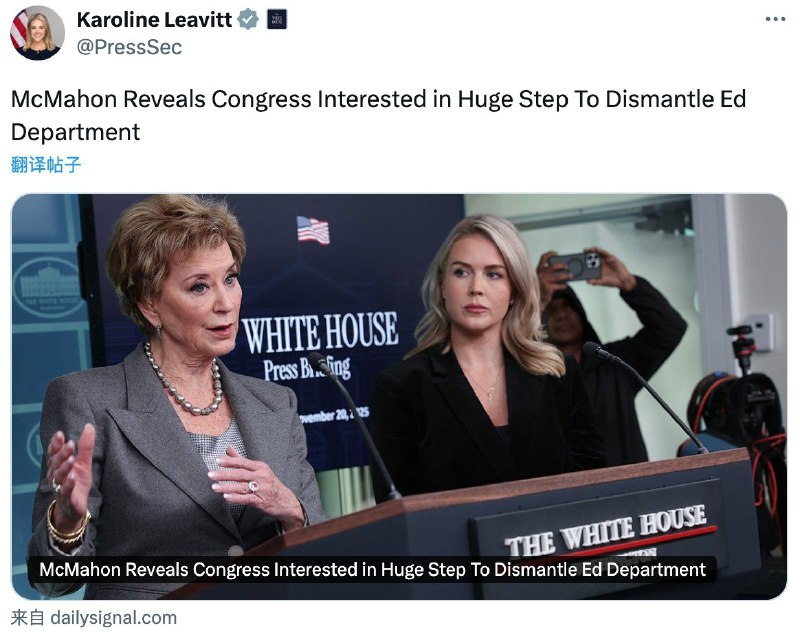Image resolution: width=800 pixels, height=632 pixels.
Task: Click THE WHITE HOUSE podium sign in photo
Action: click(607, 530)
